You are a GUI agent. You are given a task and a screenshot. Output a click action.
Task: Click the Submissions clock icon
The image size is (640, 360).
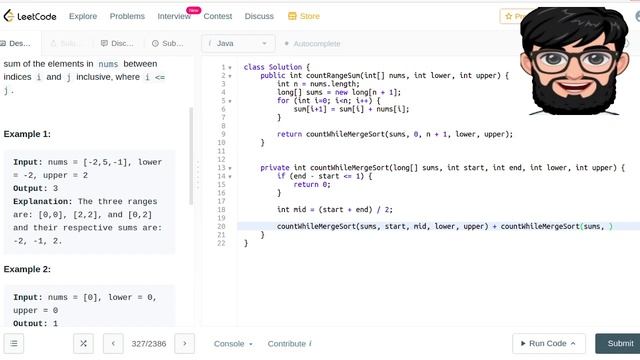coord(155,43)
